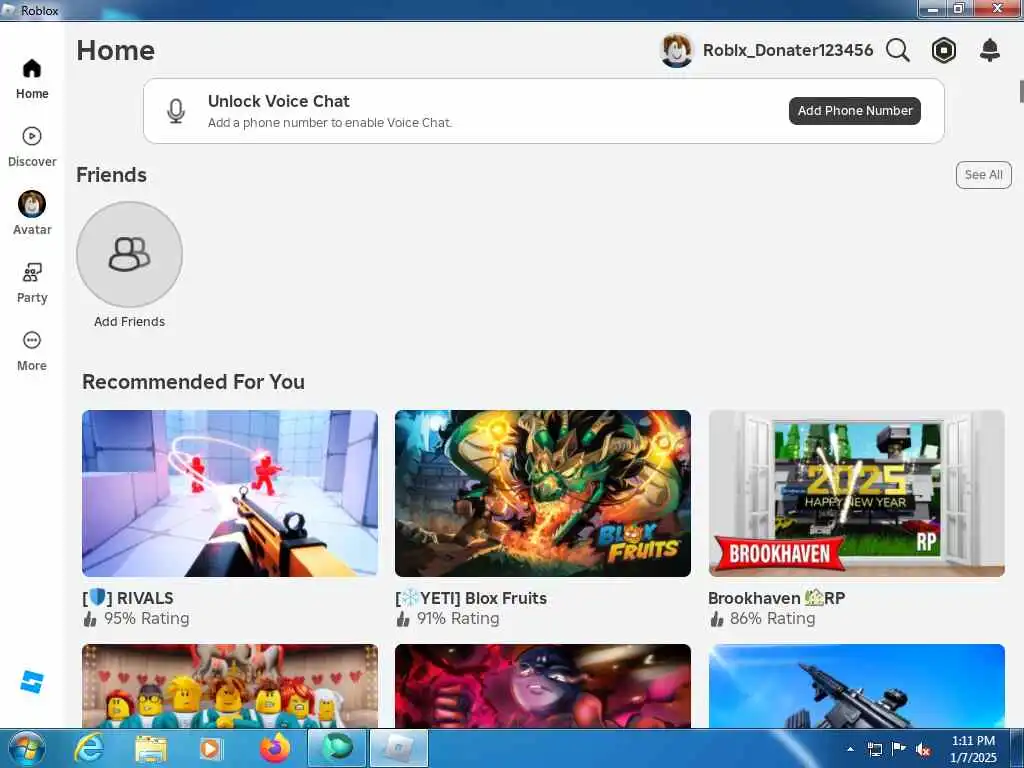Open the More menu in sidebar
This screenshot has width=1024, height=768.
tap(32, 351)
